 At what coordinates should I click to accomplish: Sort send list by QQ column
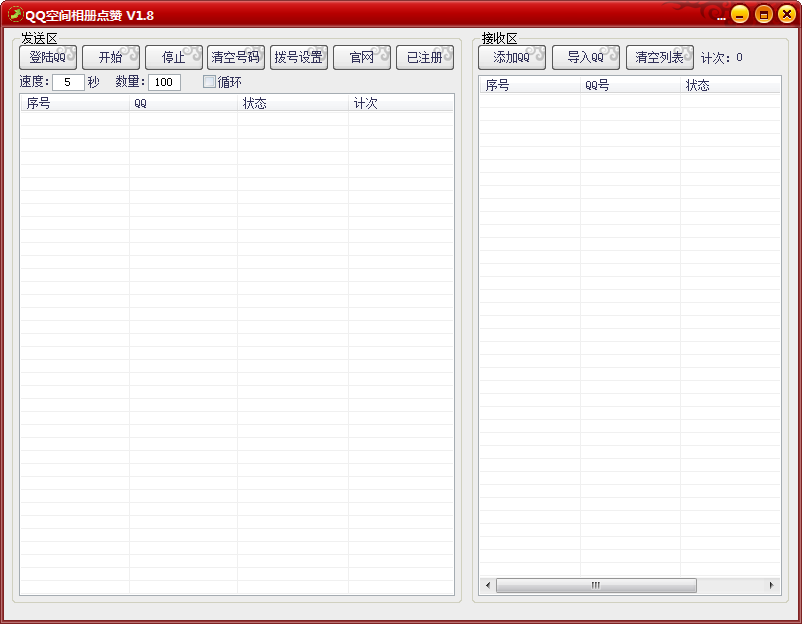pos(183,103)
